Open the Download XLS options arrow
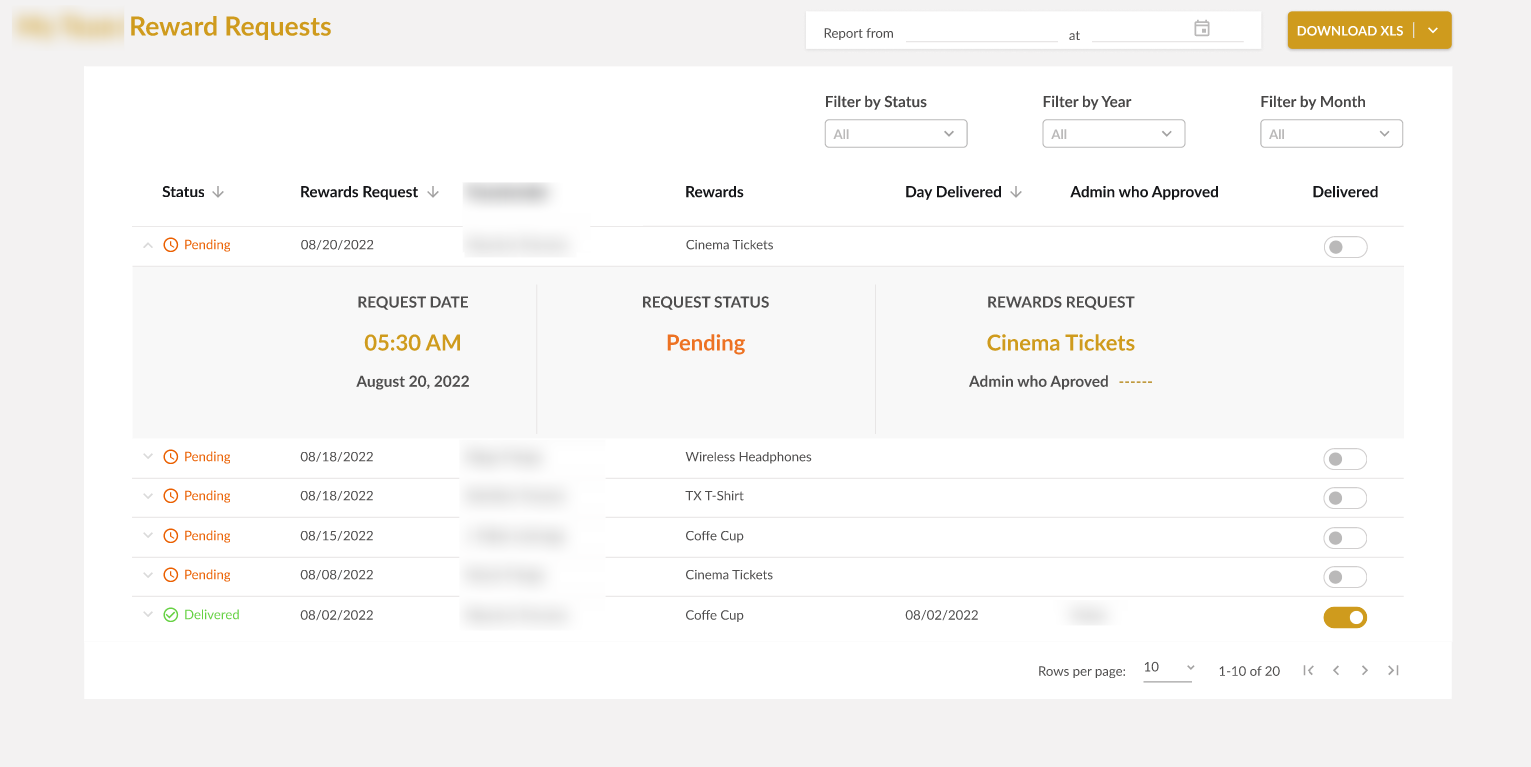This screenshot has width=1531, height=767. tap(1433, 31)
